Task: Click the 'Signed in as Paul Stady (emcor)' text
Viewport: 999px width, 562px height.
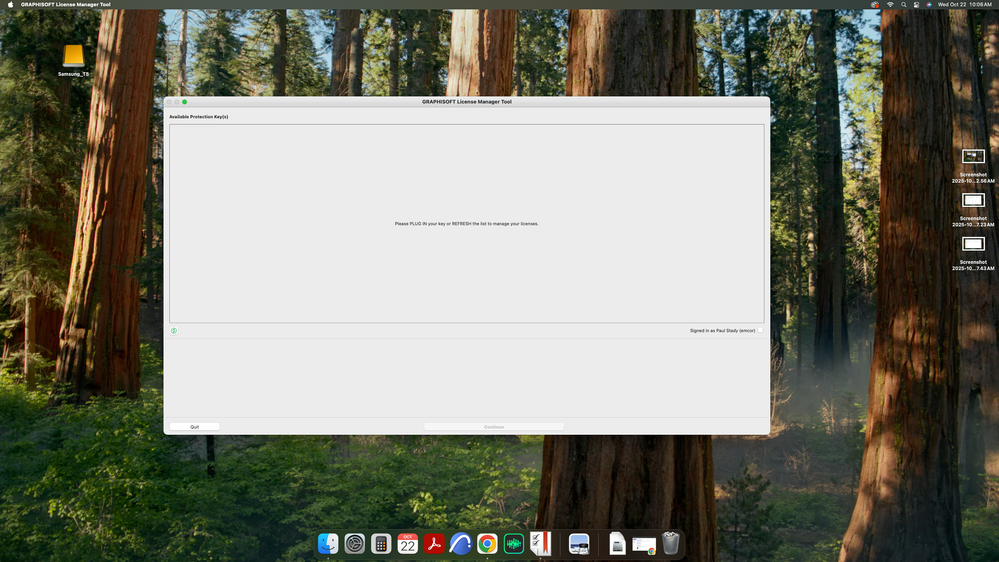Action: point(722,331)
